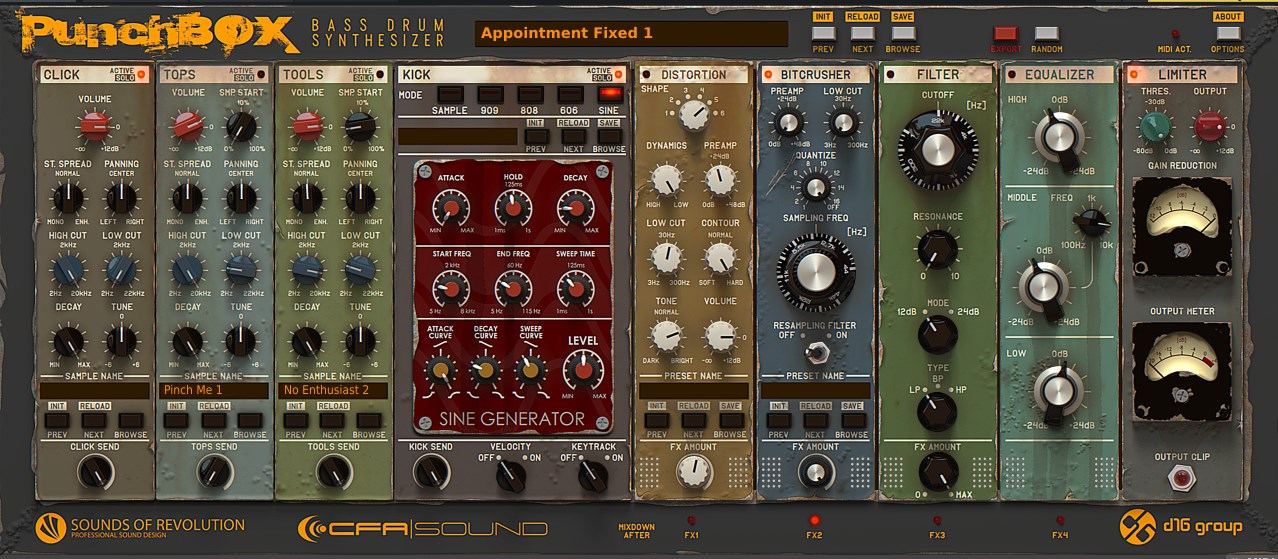
Task: Toggle the Bitcrusher module power LED
Action: (768, 74)
